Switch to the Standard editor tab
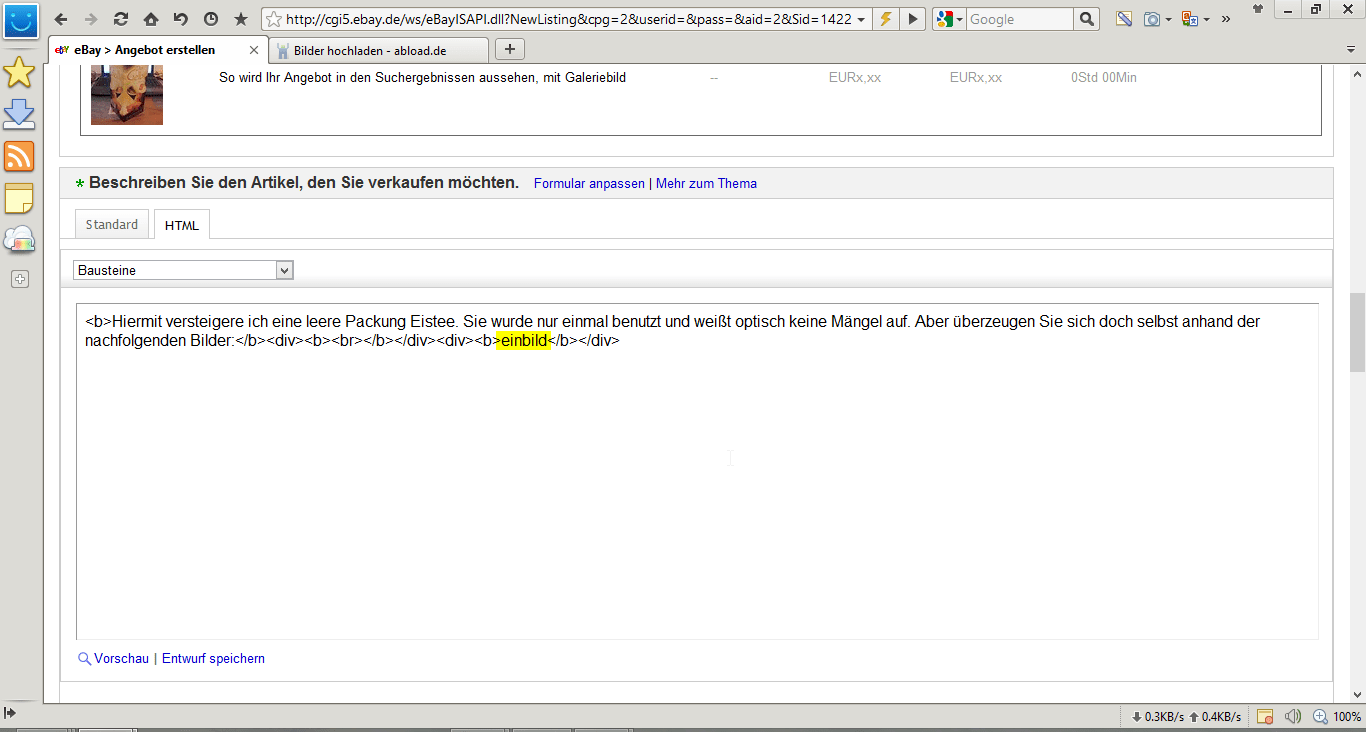Viewport: 1366px width, 732px height. coord(112,225)
